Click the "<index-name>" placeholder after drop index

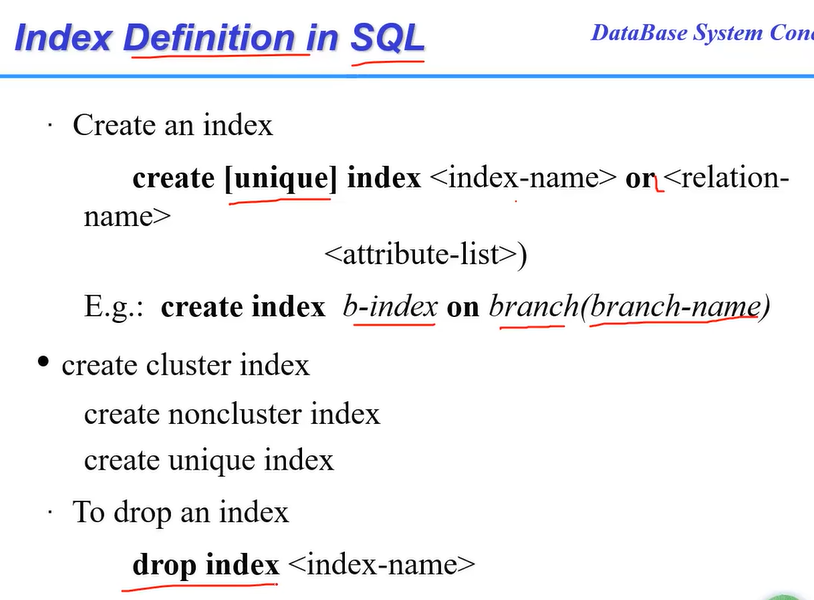tap(381, 565)
